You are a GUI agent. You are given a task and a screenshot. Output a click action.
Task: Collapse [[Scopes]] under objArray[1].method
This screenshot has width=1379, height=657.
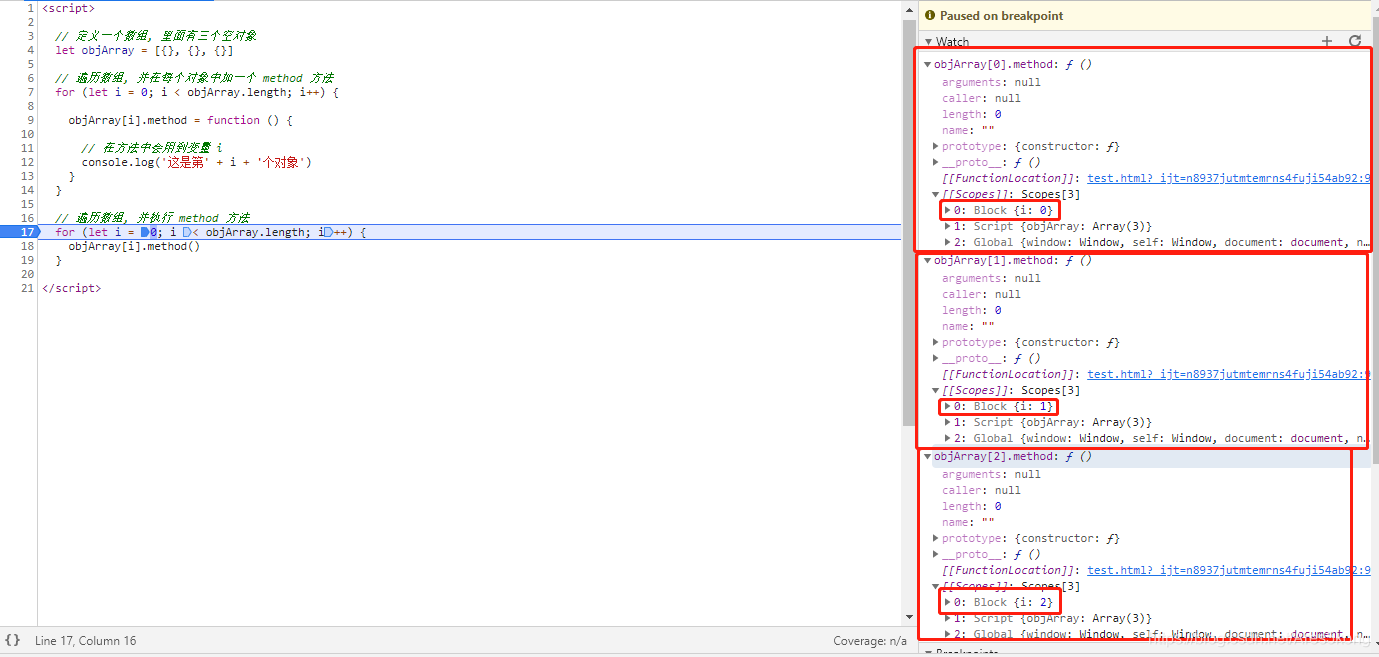pos(936,390)
